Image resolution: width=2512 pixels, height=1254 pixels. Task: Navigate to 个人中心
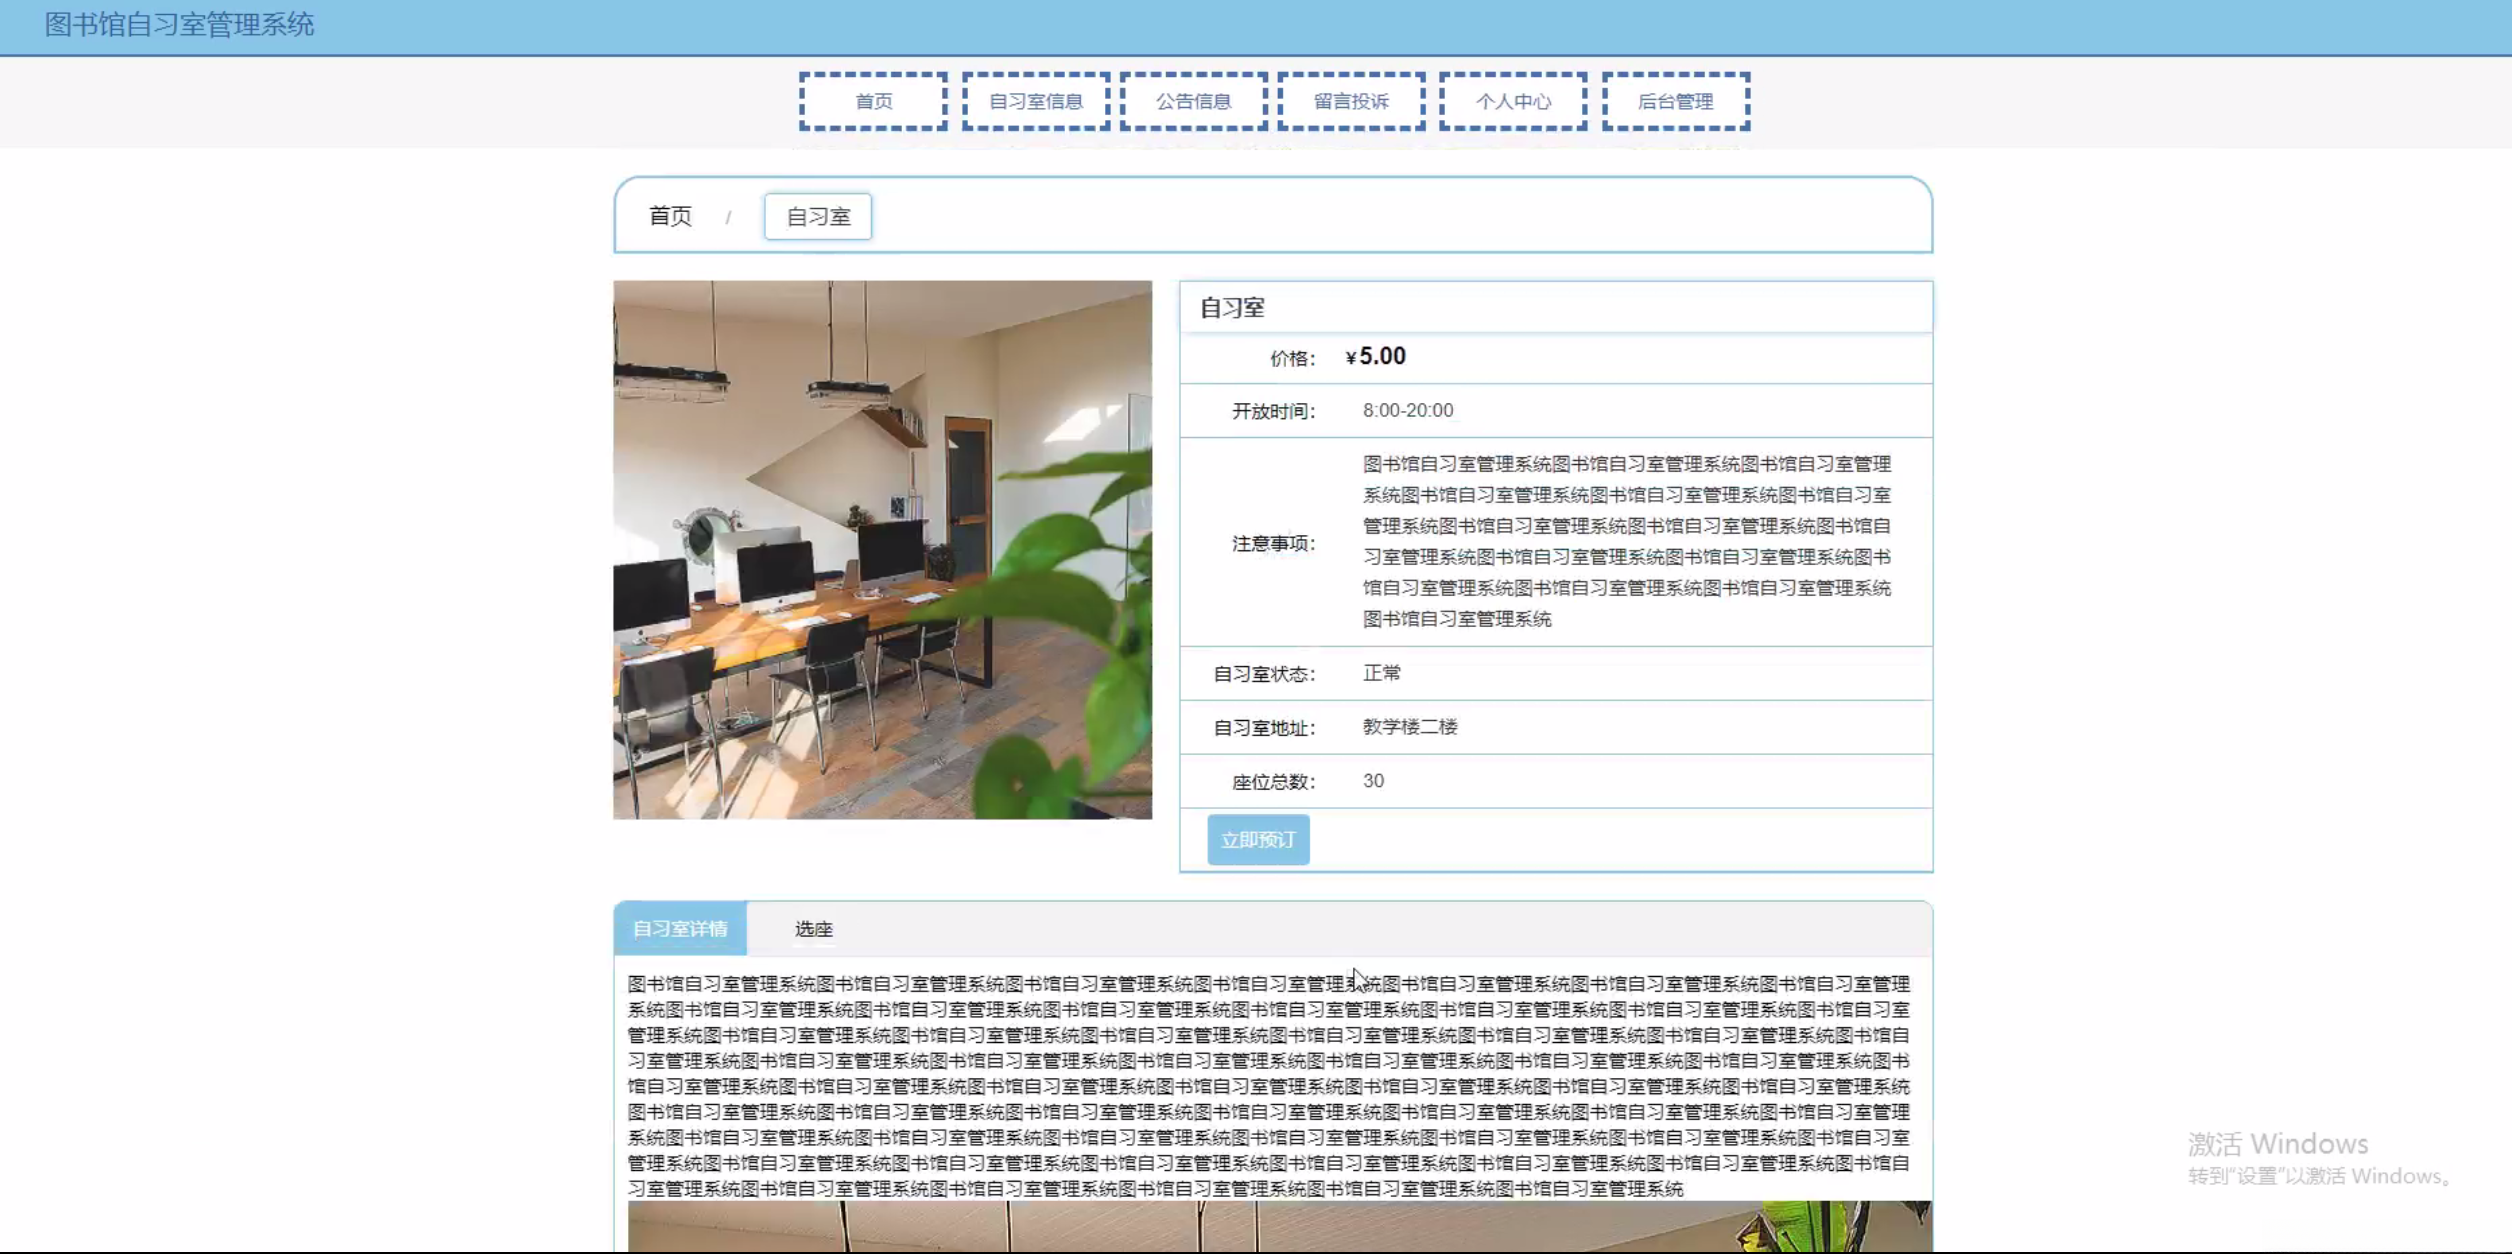click(x=1513, y=101)
